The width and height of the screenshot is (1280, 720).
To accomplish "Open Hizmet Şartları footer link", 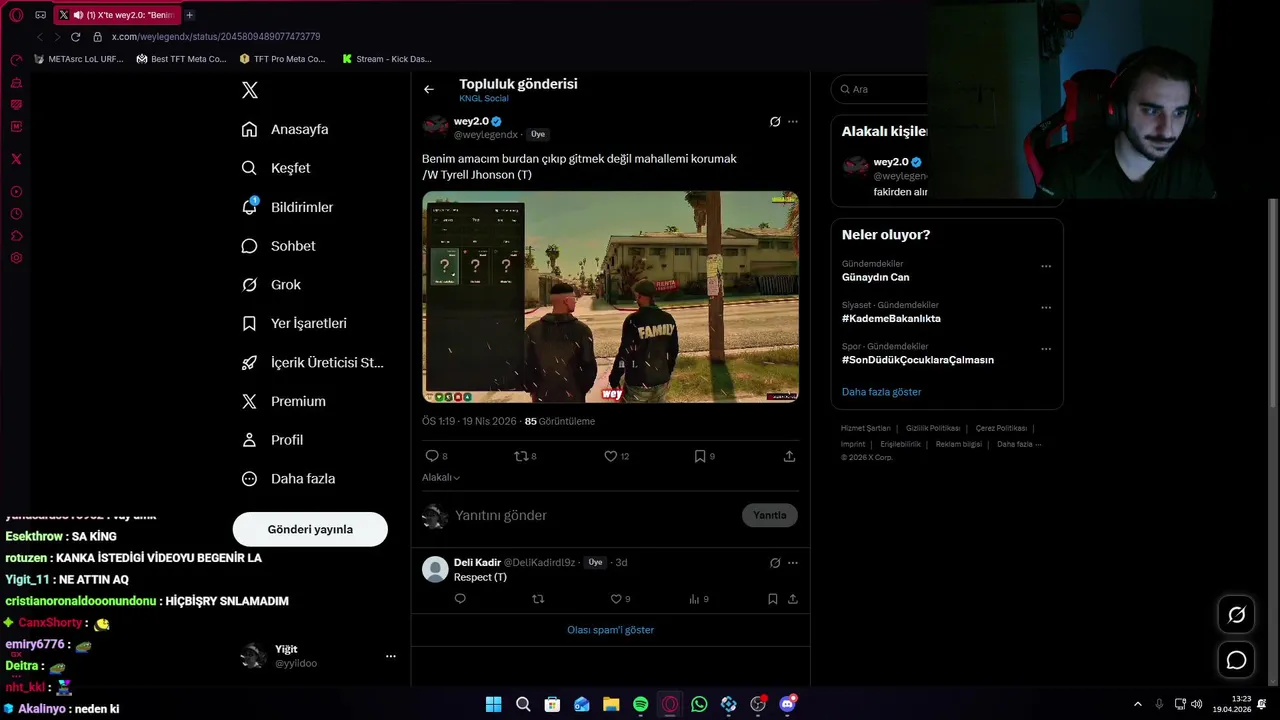I will point(865,428).
